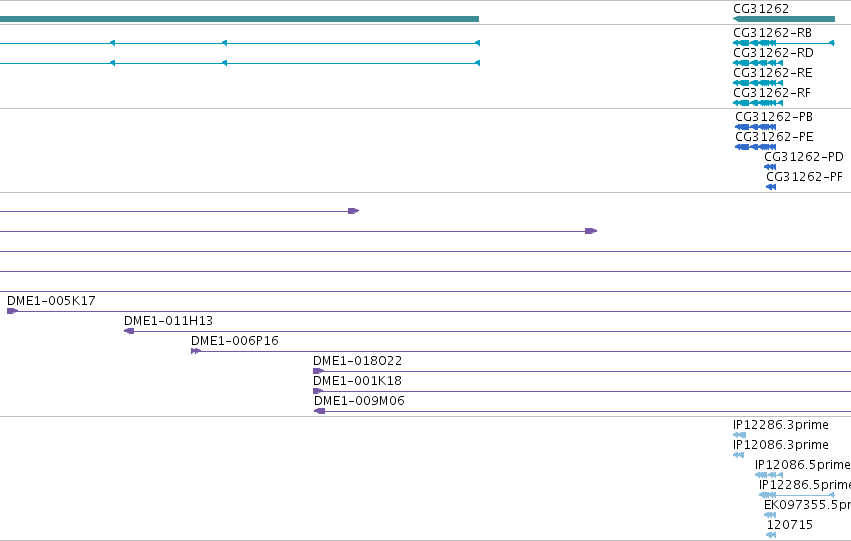Select EST 120715 label
This screenshot has width=851, height=541.
coord(790,525)
